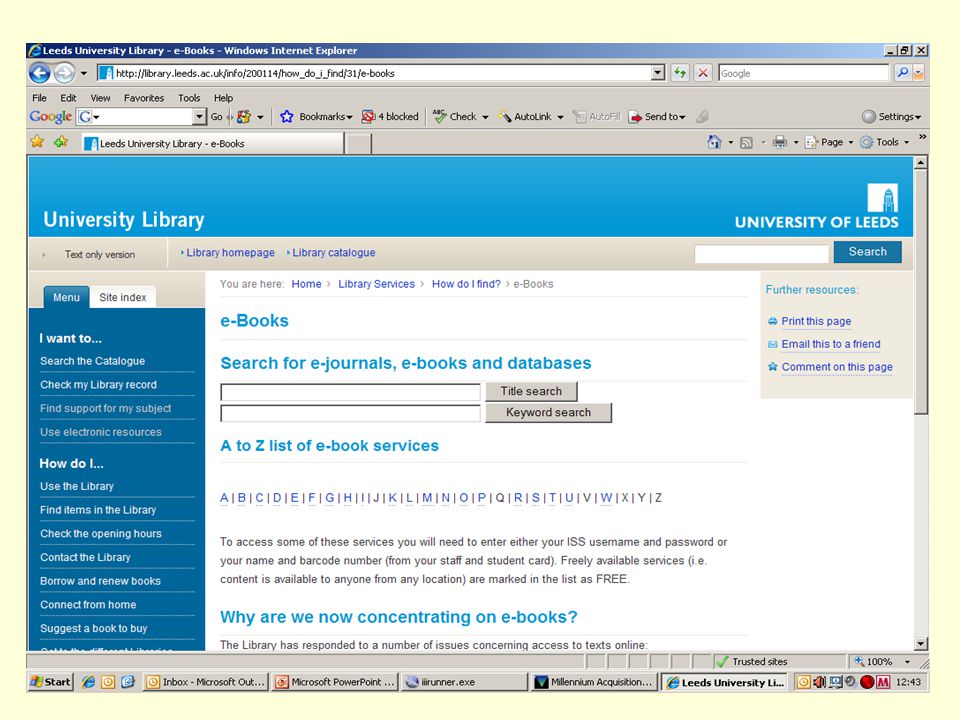960x720 pixels.
Task: Switch to the Site index tab
Action: coord(122,297)
